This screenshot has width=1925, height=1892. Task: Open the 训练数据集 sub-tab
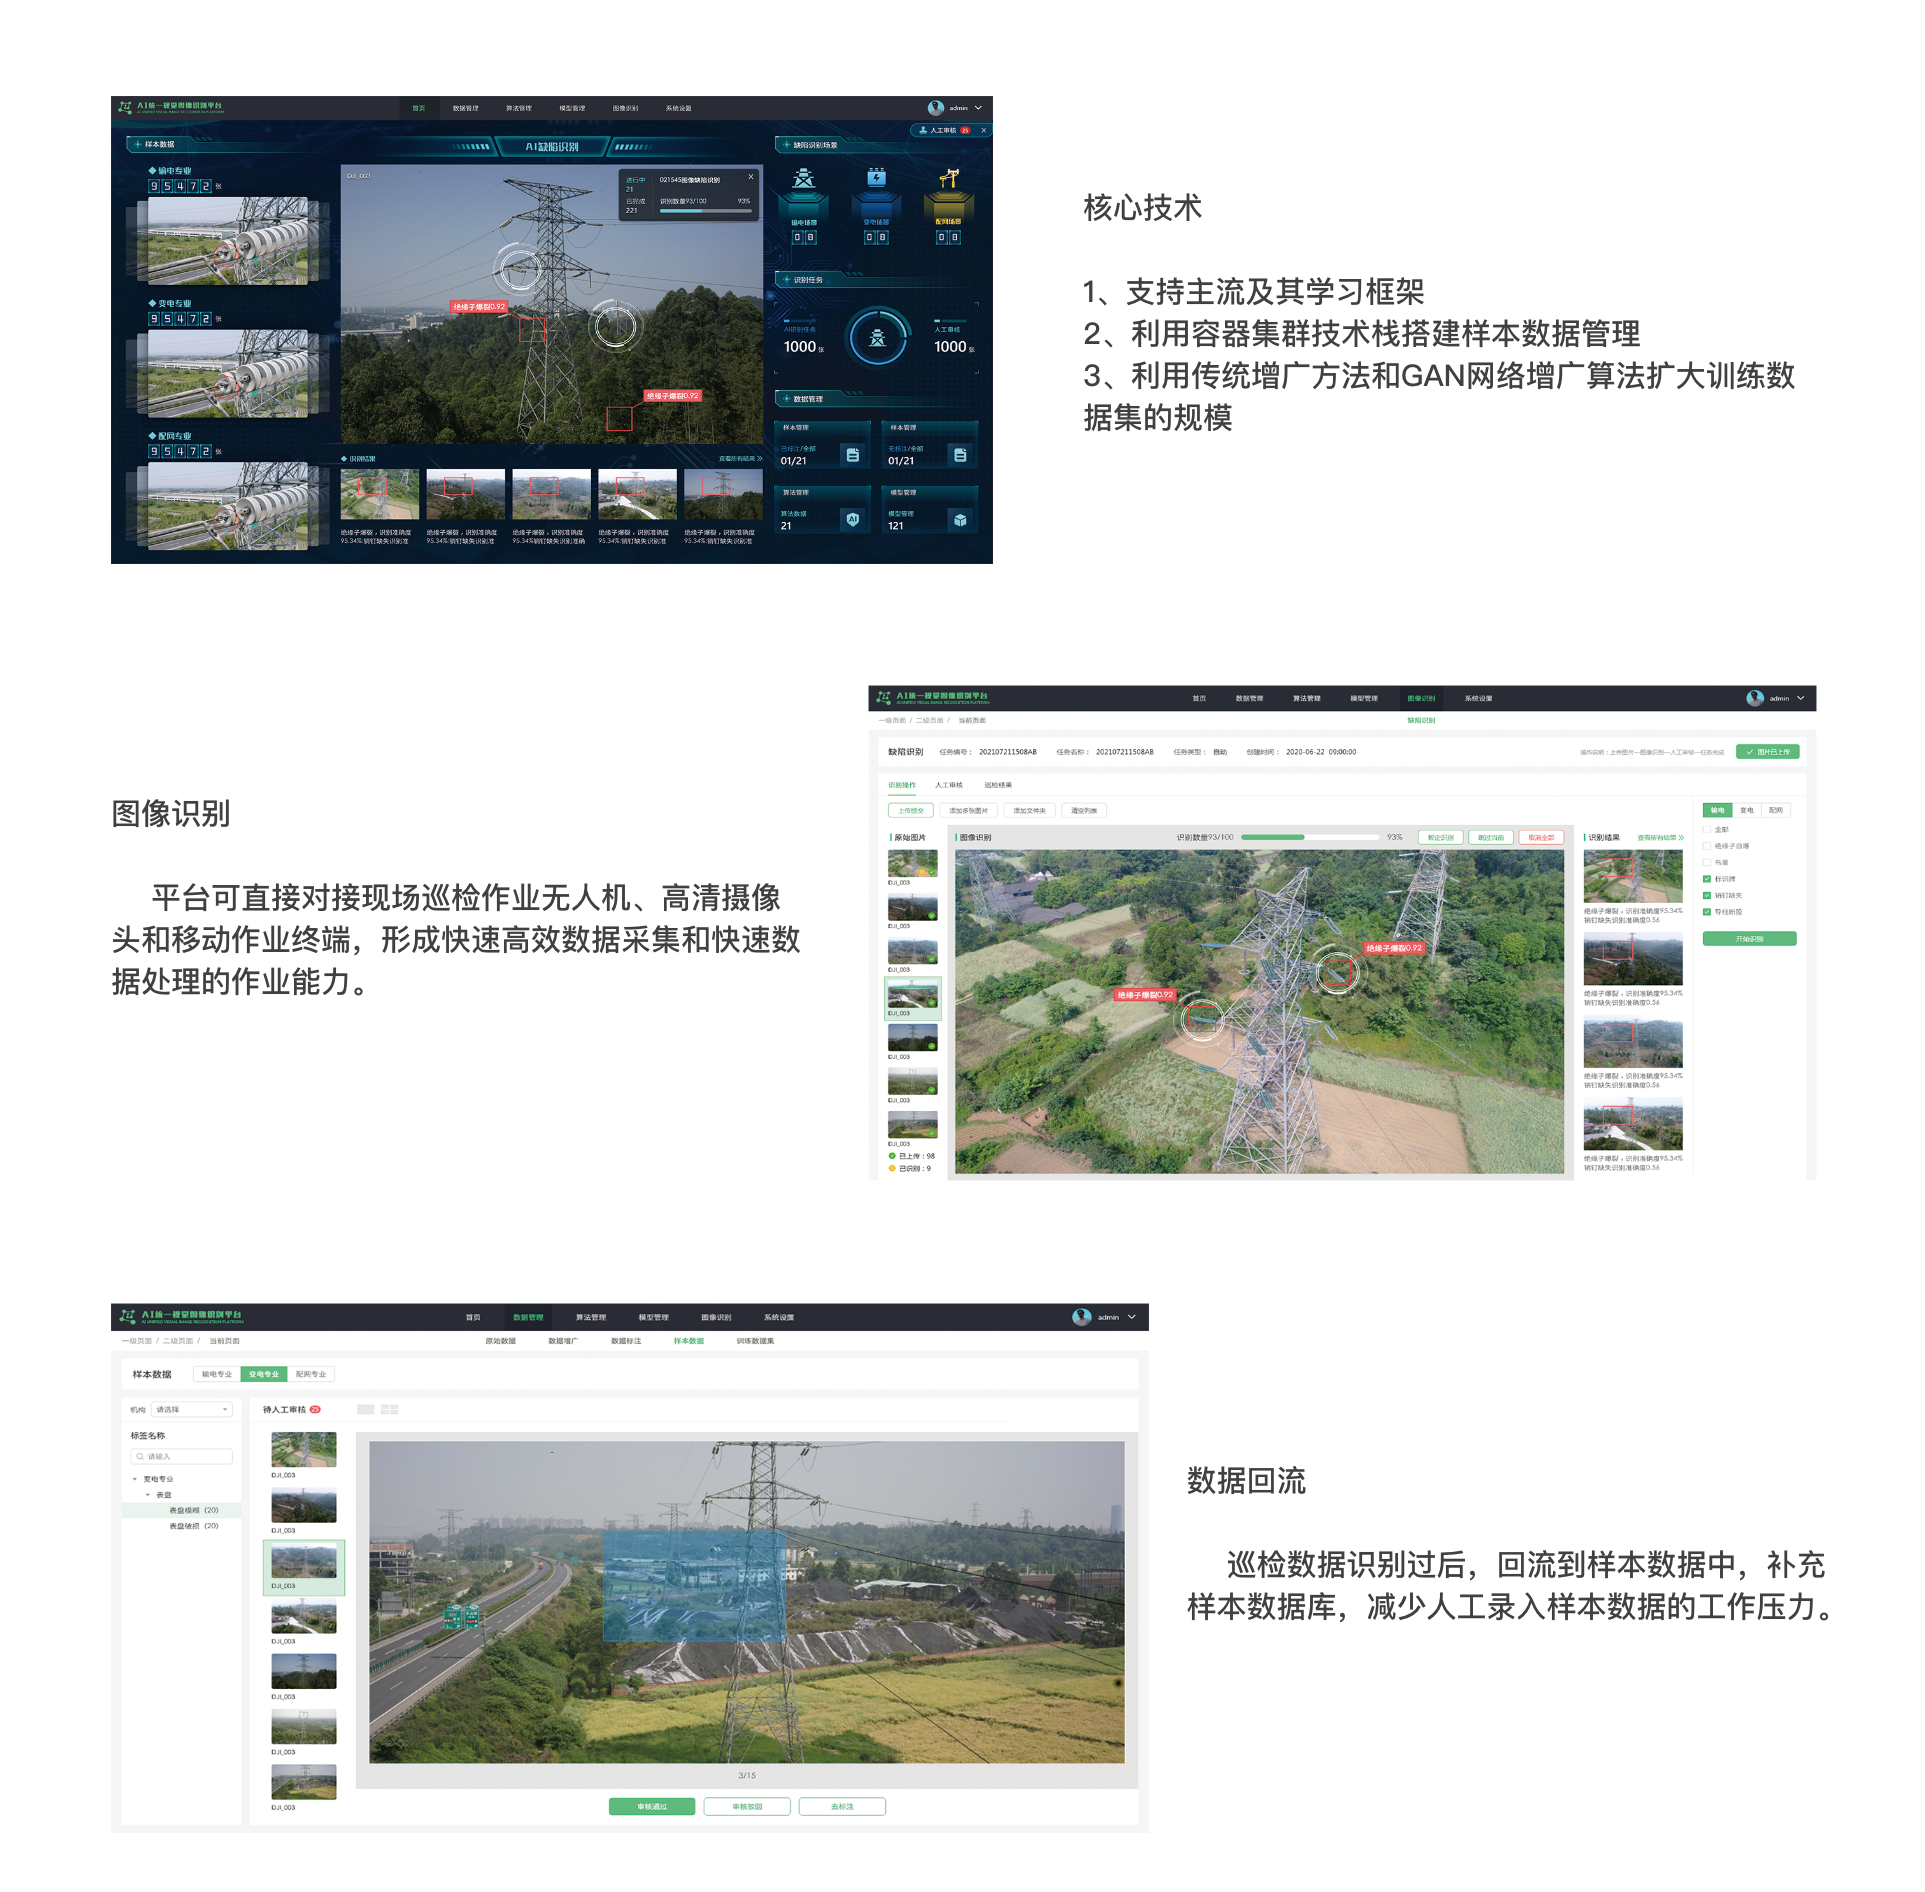tap(755, 1341)
